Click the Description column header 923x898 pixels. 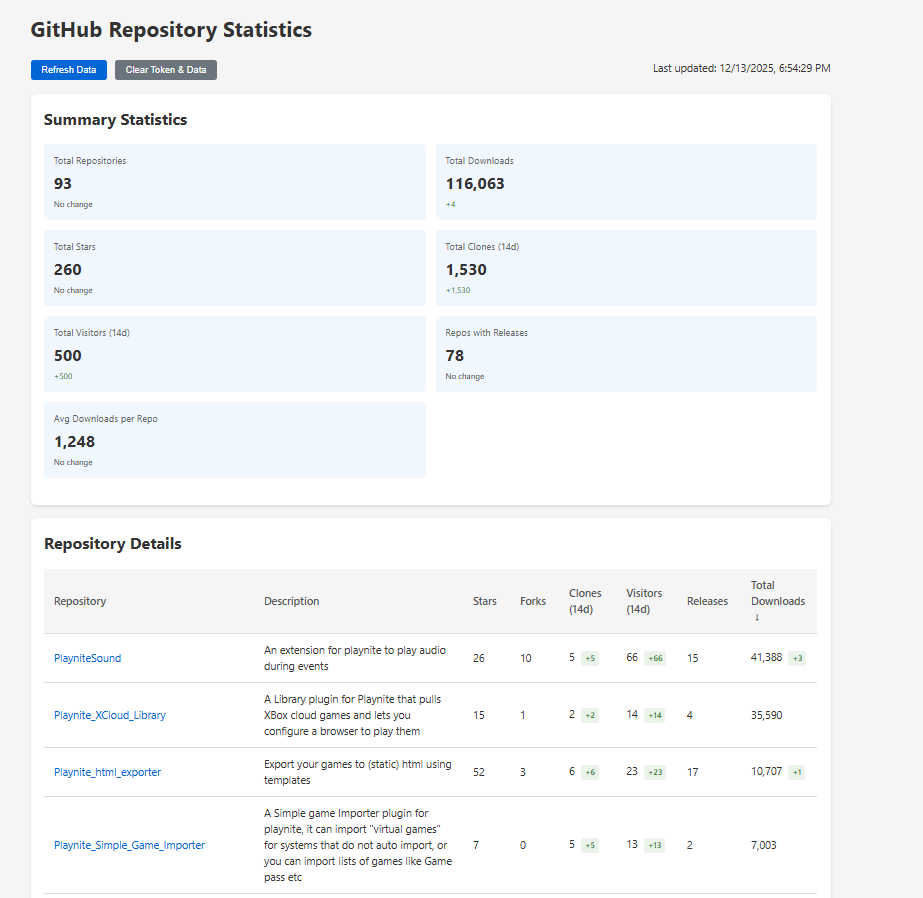point(292,601)
